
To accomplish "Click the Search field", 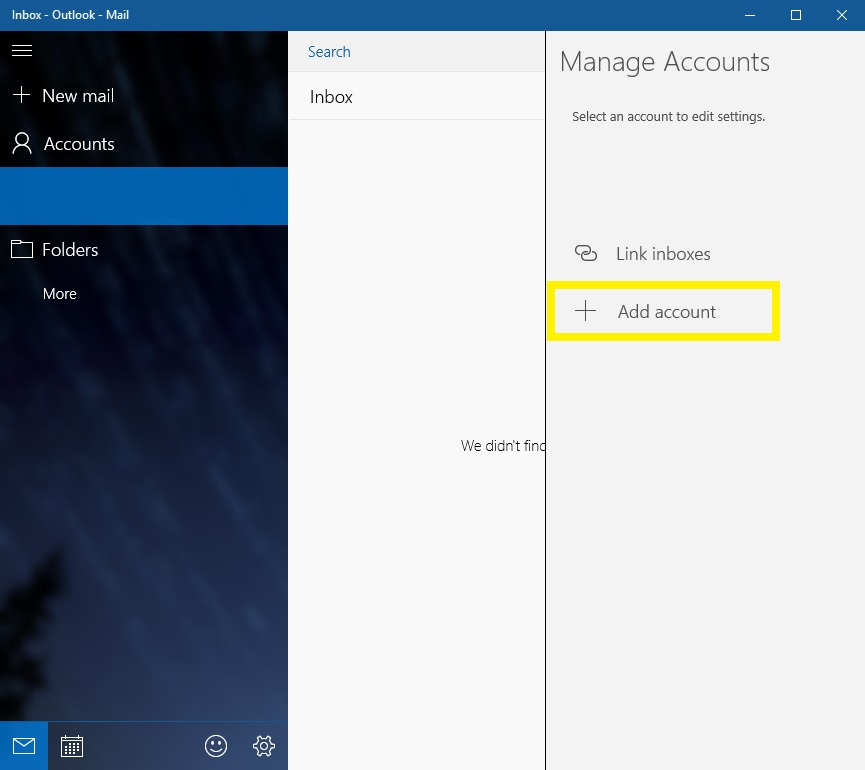I will [416, 51].
